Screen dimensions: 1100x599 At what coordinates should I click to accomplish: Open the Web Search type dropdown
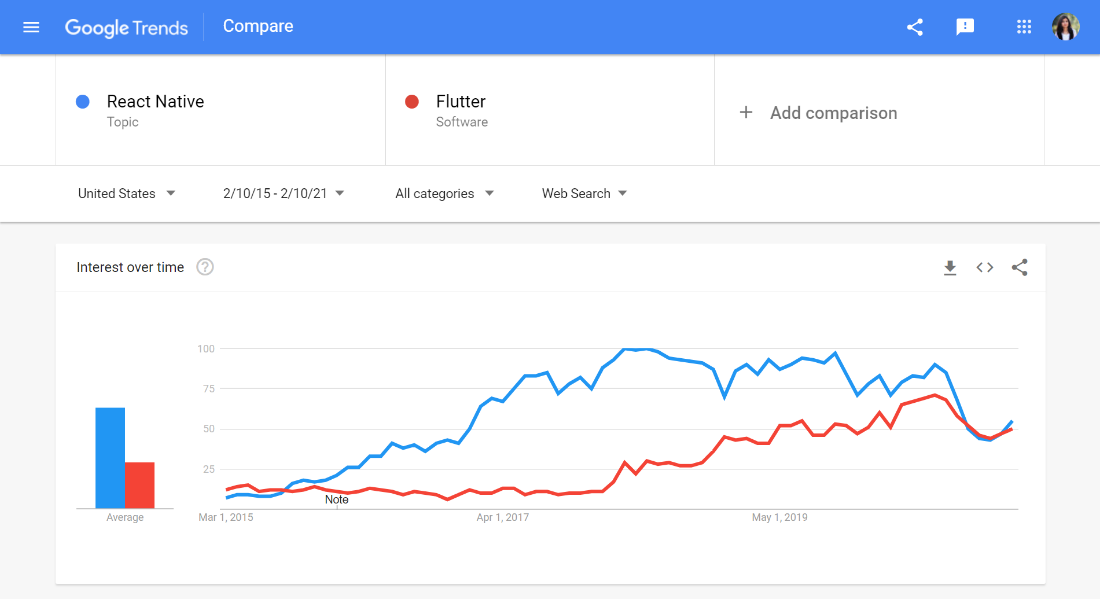(584, 194)
